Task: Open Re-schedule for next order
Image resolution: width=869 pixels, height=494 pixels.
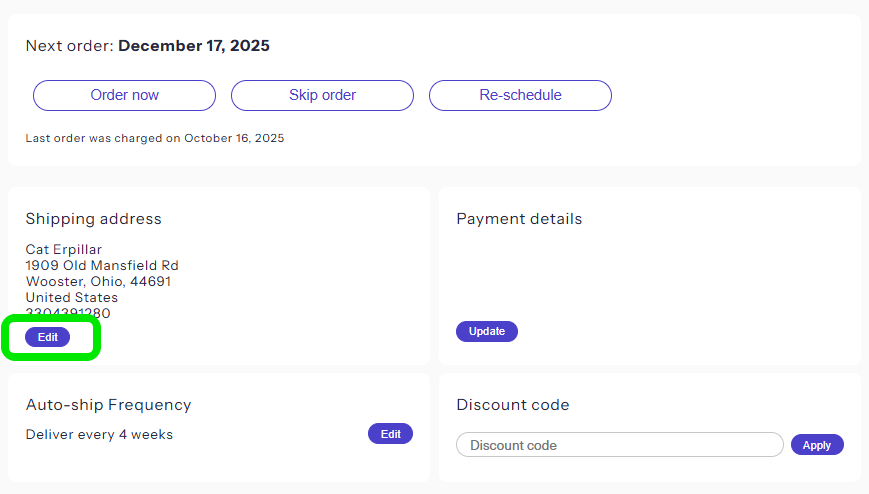Action: pyautogui.click(x=520, y=95)
